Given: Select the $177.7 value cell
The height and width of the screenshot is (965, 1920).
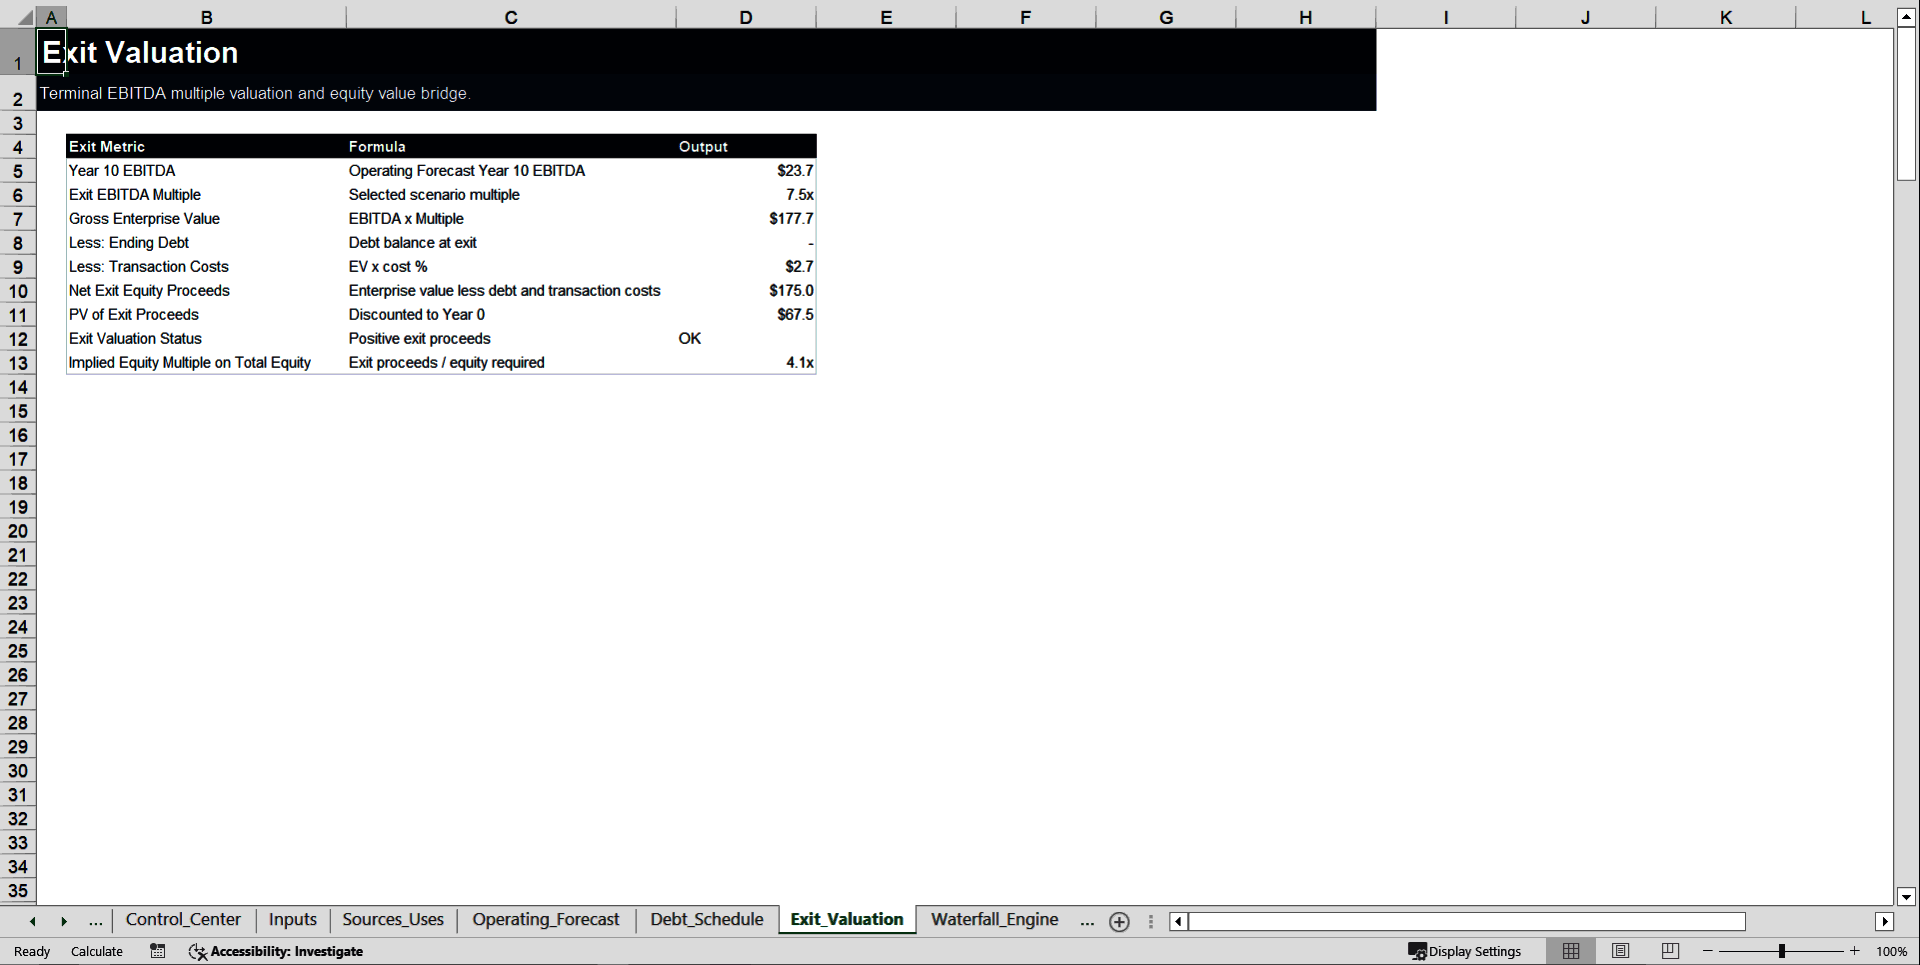Looking at the screenshot, I should [746, 219].
